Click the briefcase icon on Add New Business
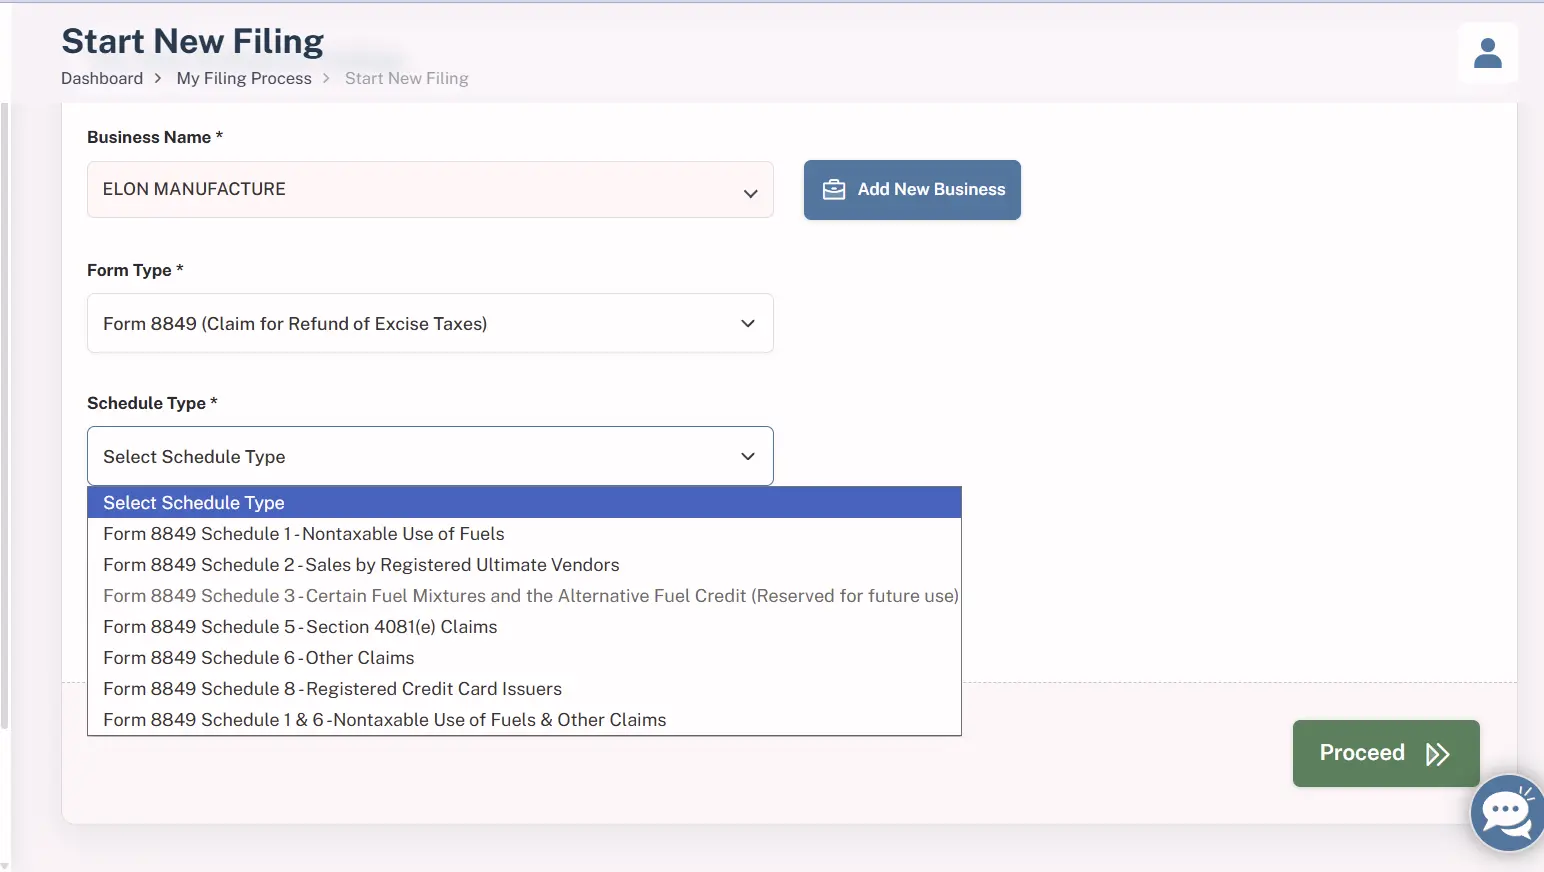1544x872 pixels. point(833,190)
